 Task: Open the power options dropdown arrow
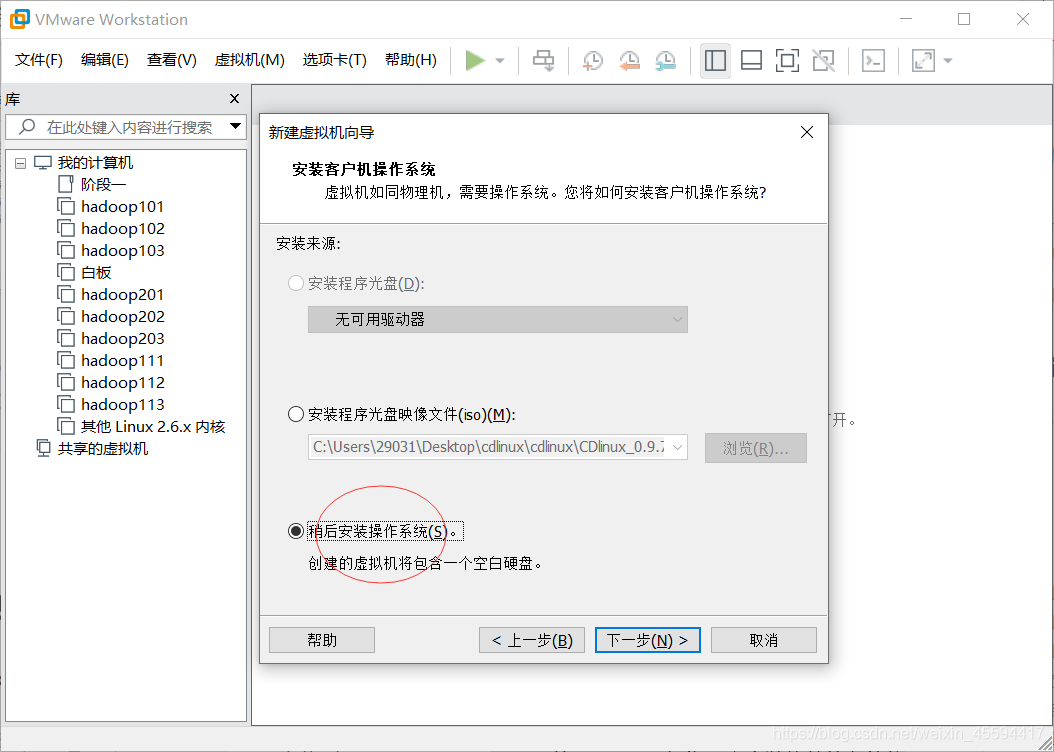point(500,60)
